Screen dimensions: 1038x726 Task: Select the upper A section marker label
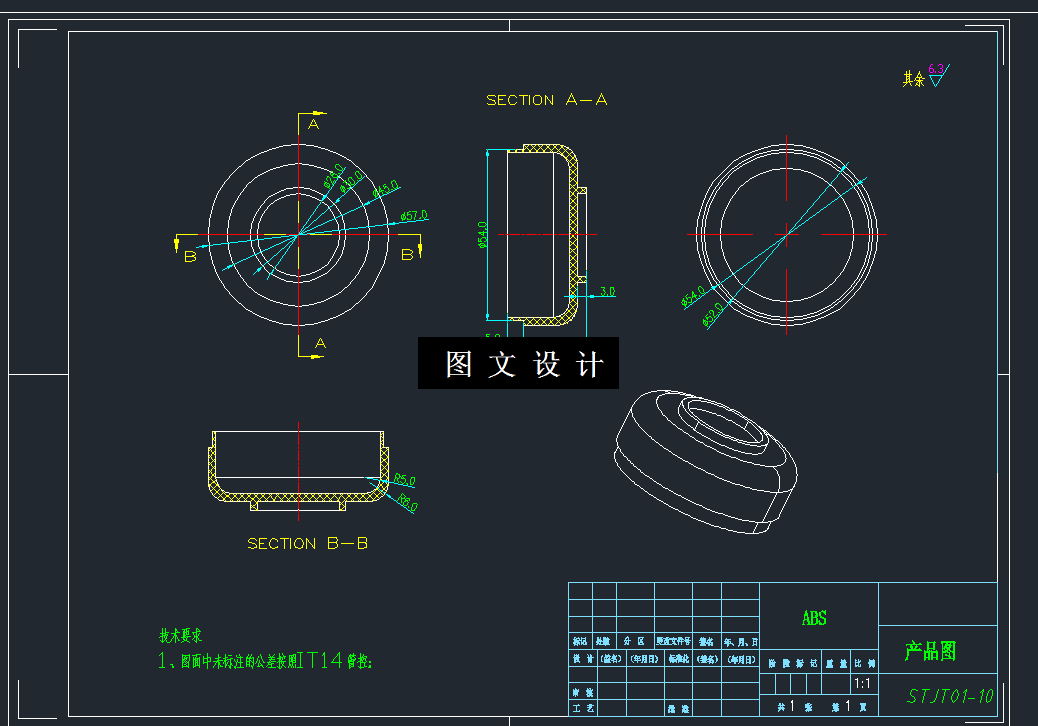click(314, 124)
